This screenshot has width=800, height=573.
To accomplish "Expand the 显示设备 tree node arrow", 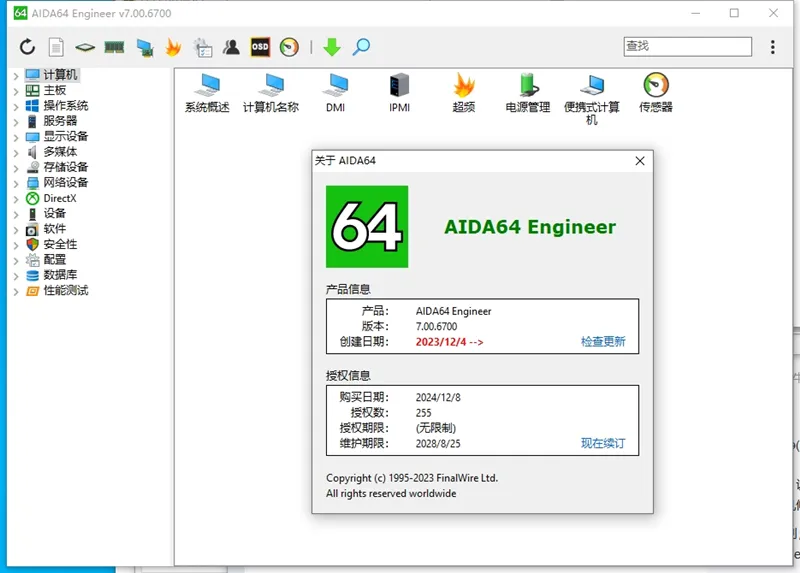I will point(16,138).
